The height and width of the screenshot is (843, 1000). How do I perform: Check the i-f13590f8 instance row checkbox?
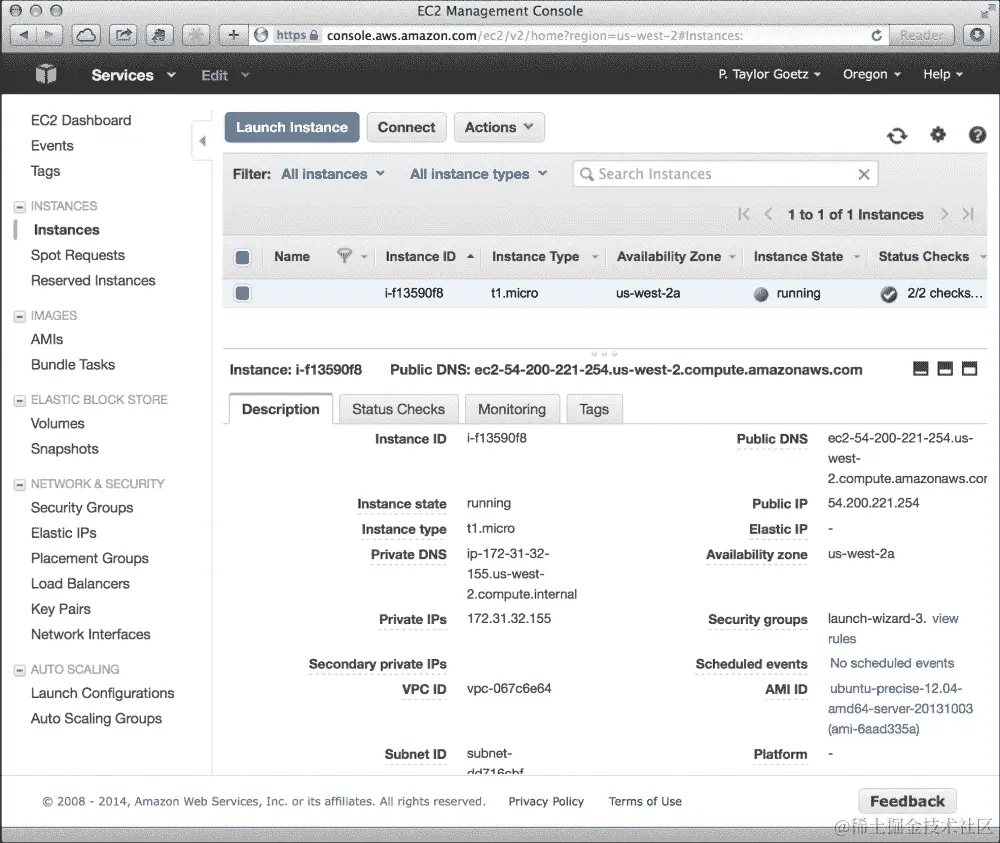(242, 293)
